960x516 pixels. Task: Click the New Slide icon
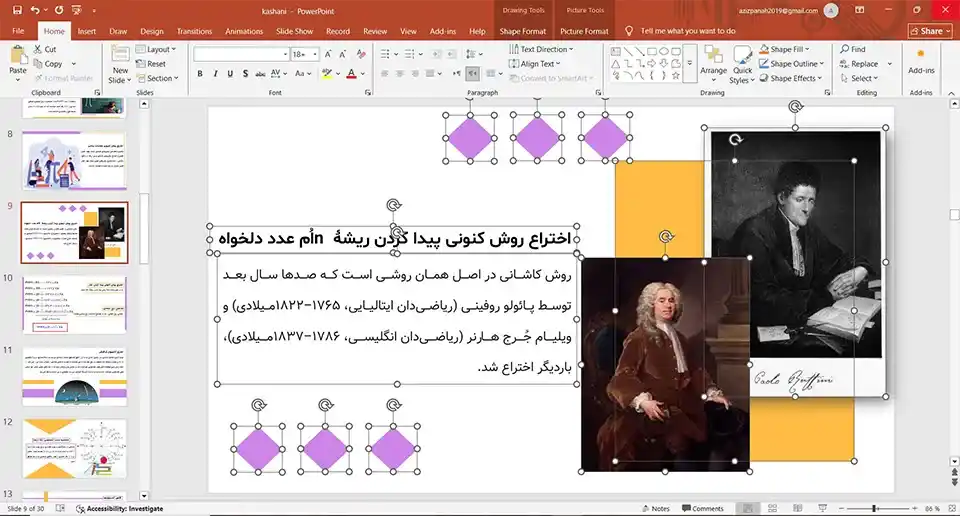point(120,56)
